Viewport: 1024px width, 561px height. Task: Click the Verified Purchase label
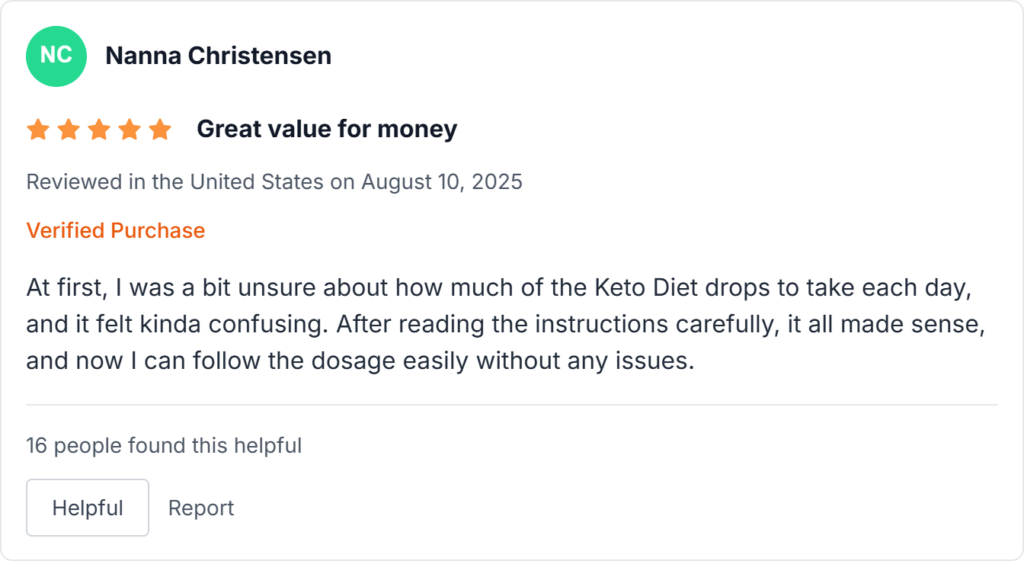[x=115, y=231]
